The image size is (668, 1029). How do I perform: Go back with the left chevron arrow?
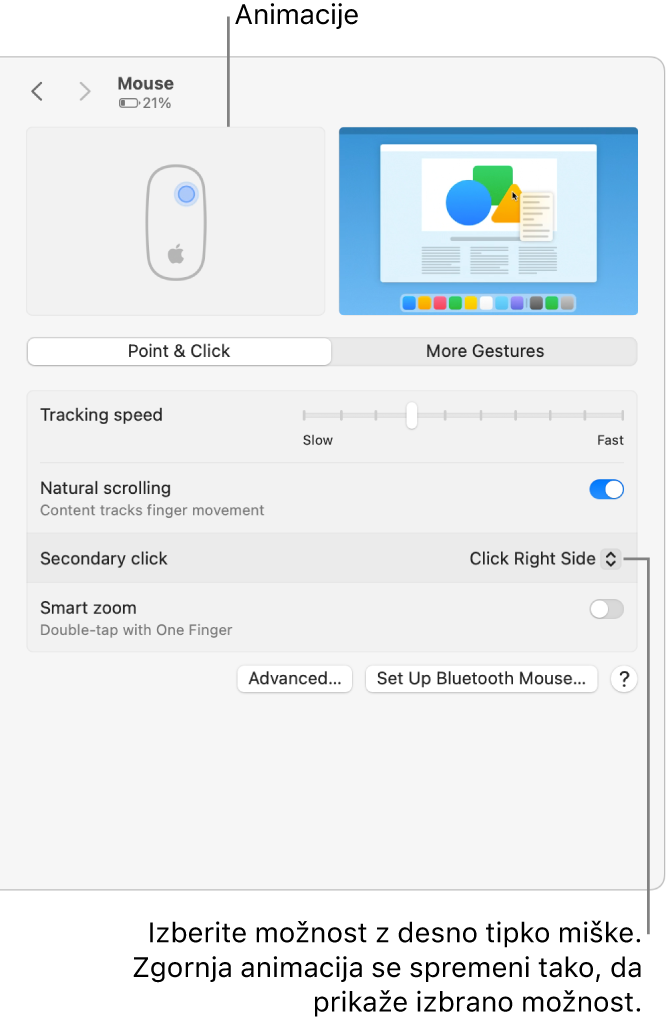[x=37, y=91]
